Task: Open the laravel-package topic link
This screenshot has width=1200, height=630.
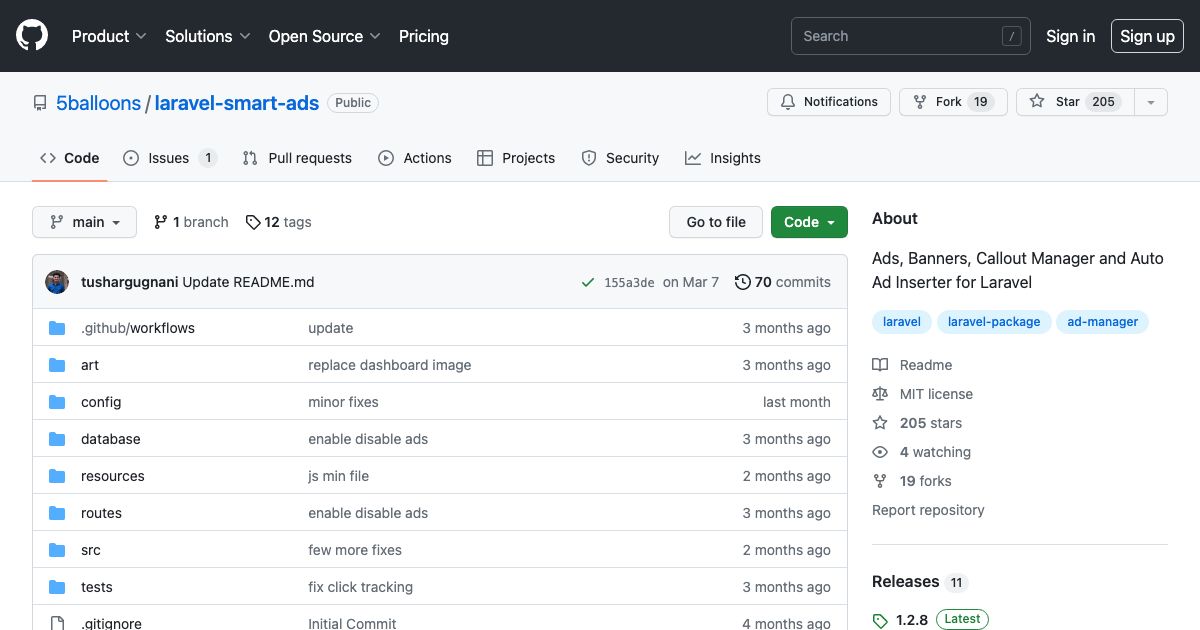Action: click(993, 321)
